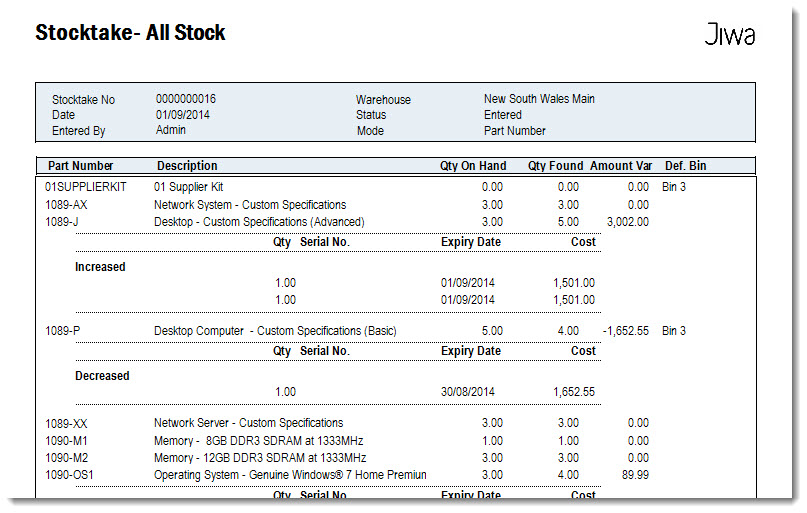Click the Part Number column header
Image resolution: width=807 pixels, height=513 pixels.
point(80,166)
